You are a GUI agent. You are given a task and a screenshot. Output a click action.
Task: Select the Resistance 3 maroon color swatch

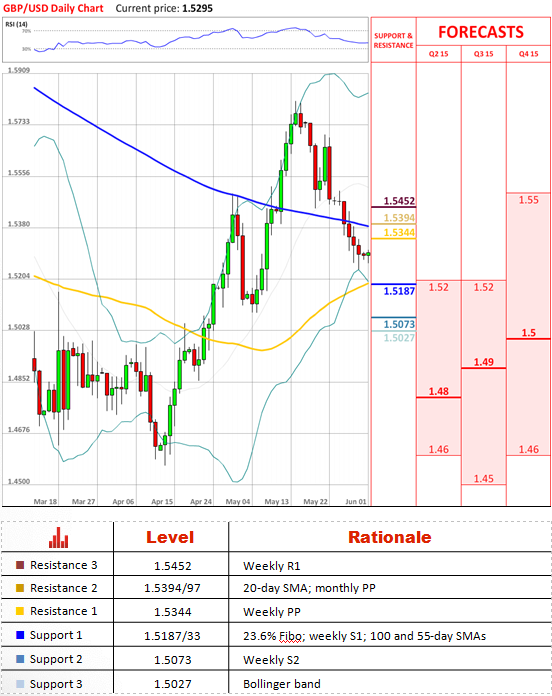click(20, 565)
